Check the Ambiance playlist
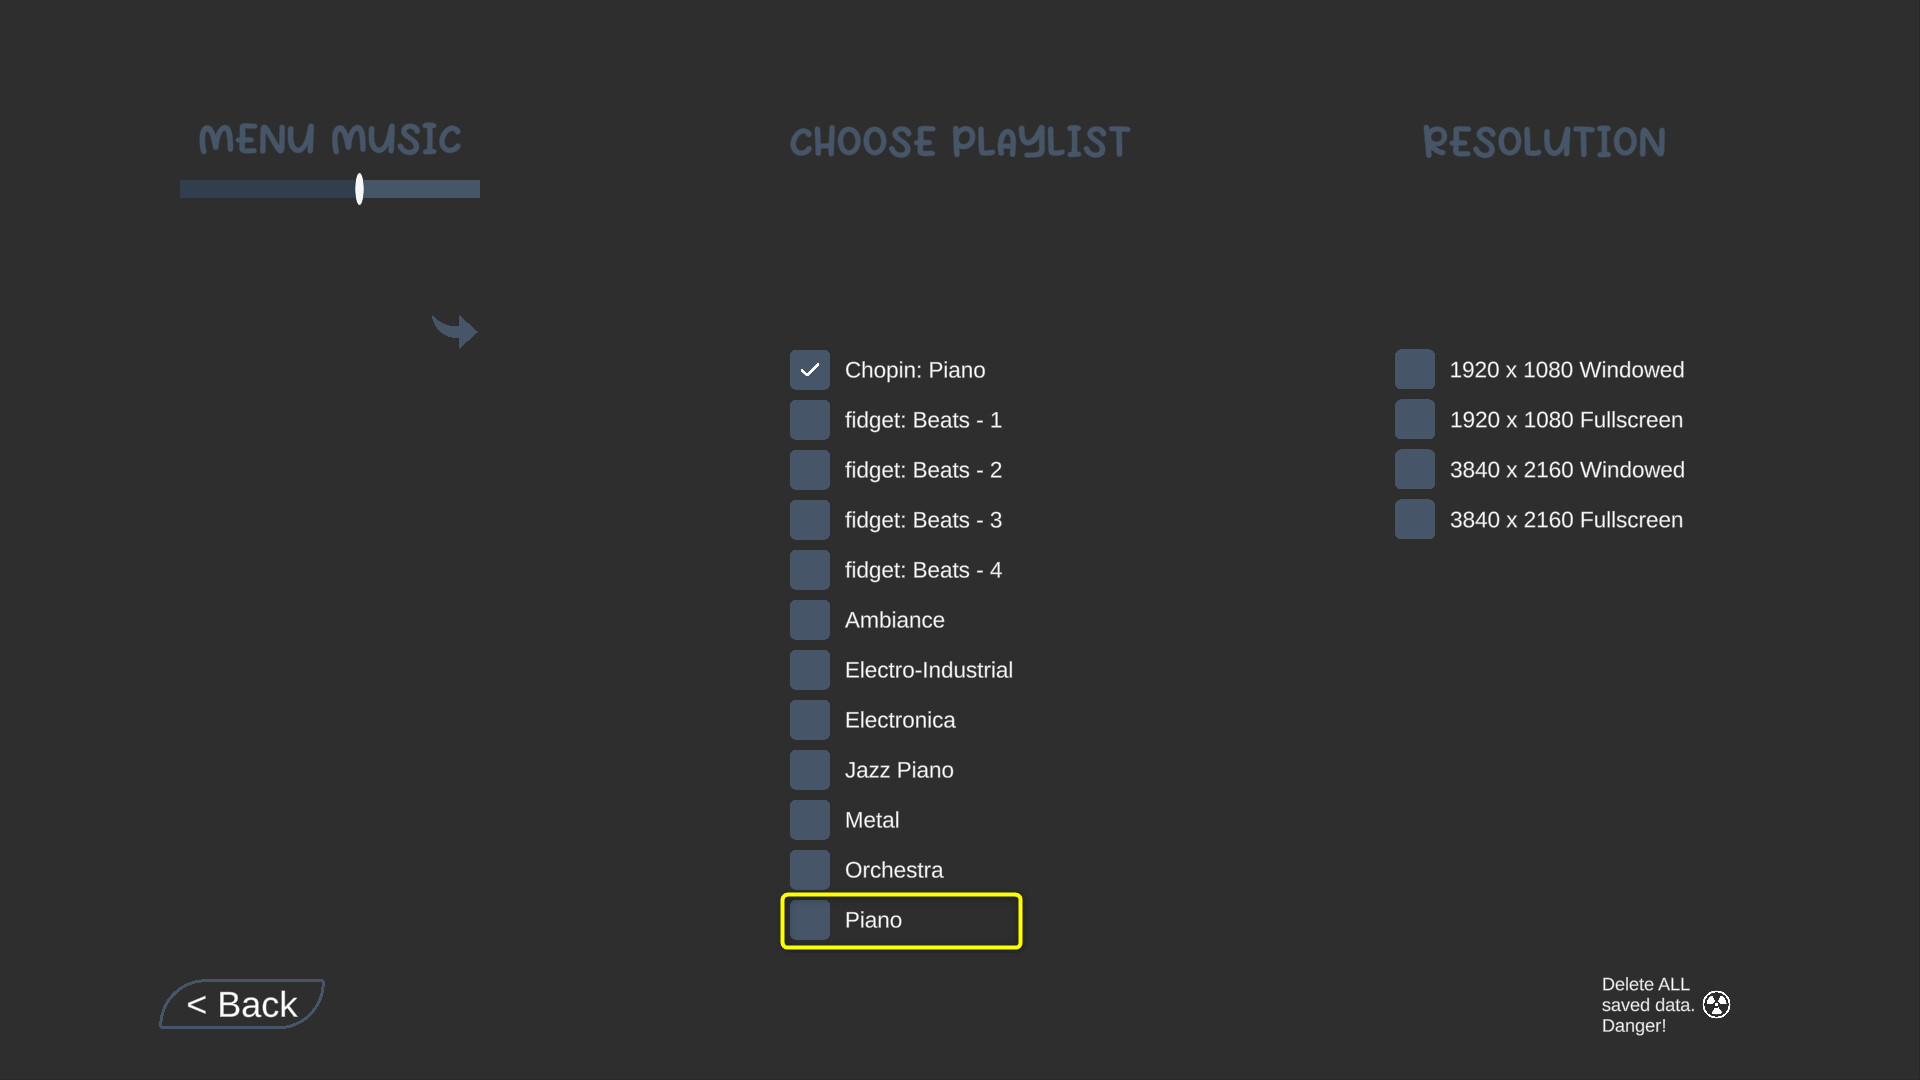This screenshot has height=1080, width=1920. tap(810, 619)
